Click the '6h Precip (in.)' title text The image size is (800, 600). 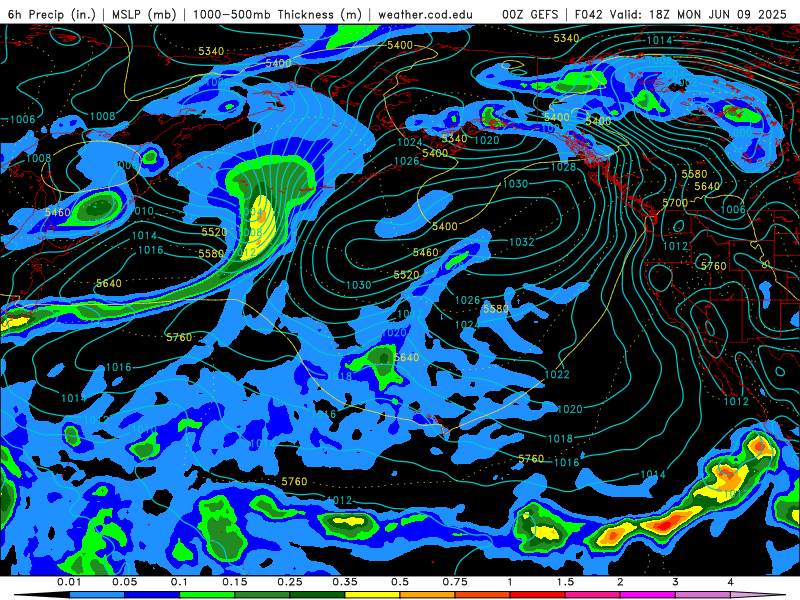click(x=52, y=14)
